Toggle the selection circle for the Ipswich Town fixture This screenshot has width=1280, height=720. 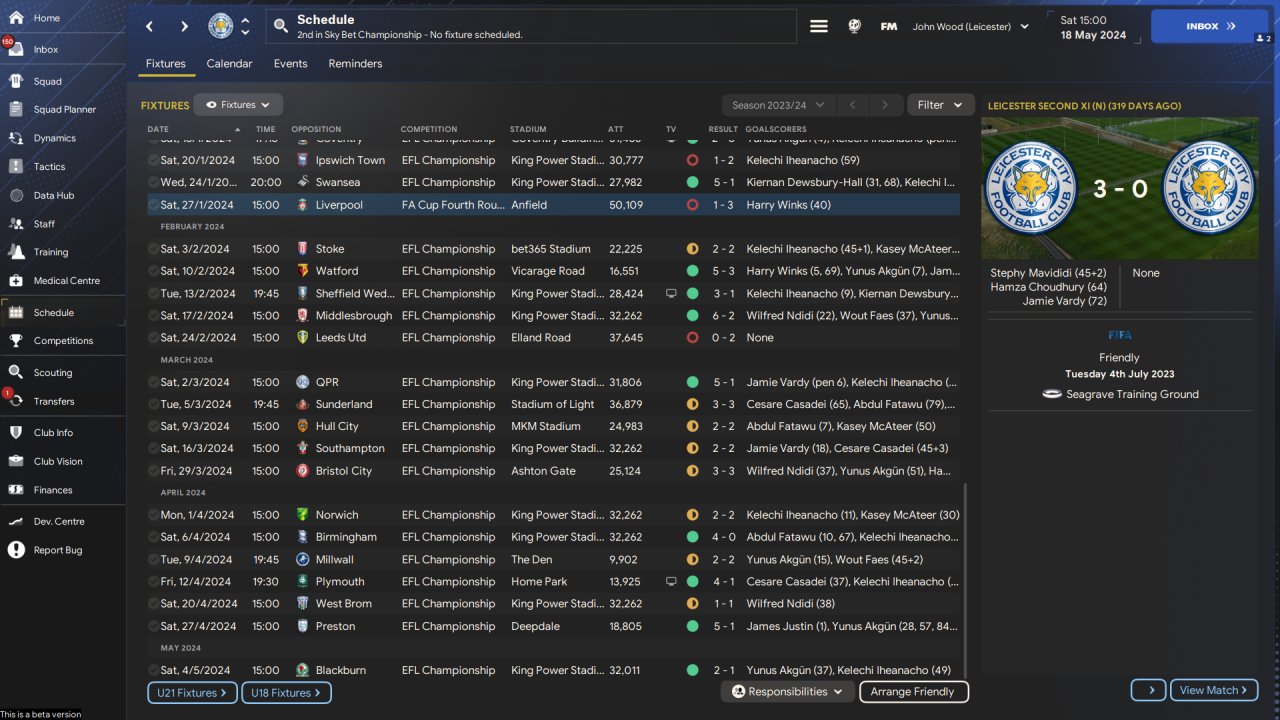pyautogui.click(x=153, y=160)
